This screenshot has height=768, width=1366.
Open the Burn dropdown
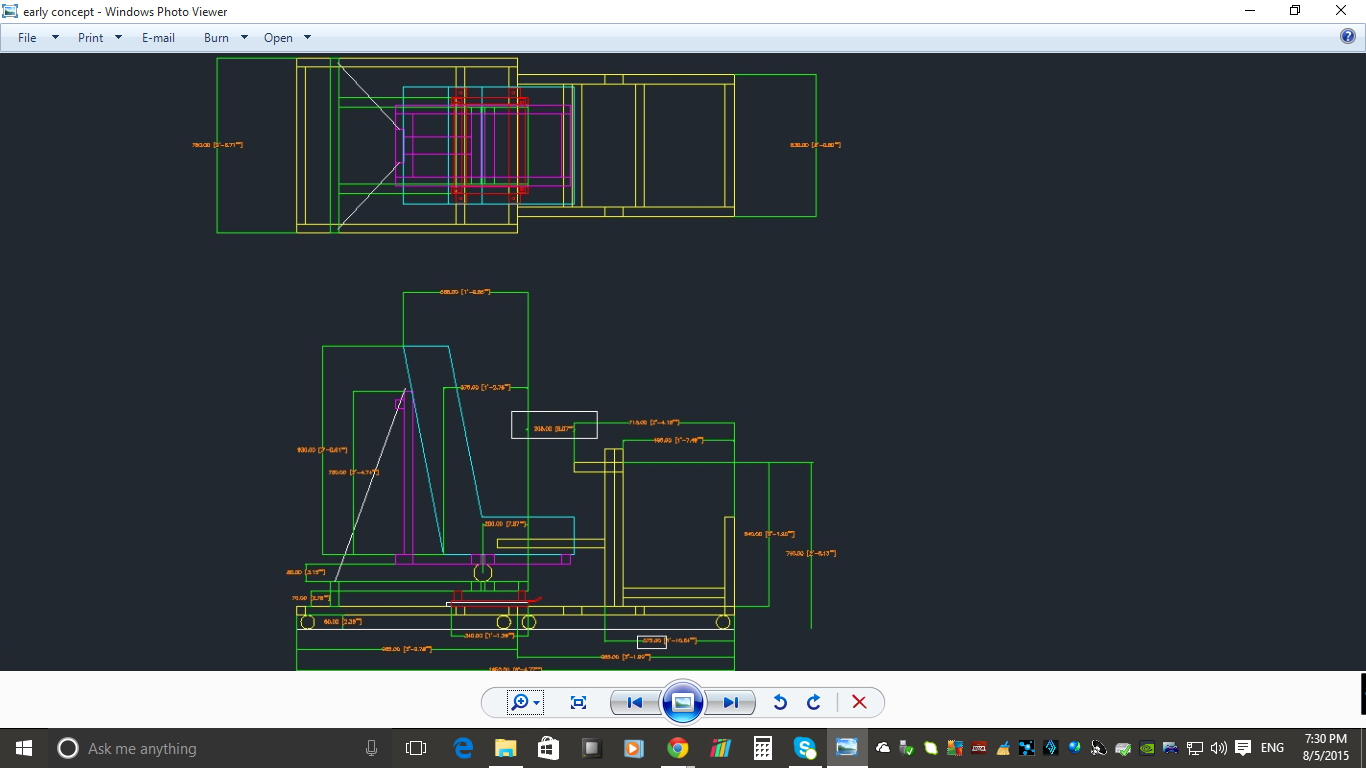pyautogui.click(x=226, y=38)
